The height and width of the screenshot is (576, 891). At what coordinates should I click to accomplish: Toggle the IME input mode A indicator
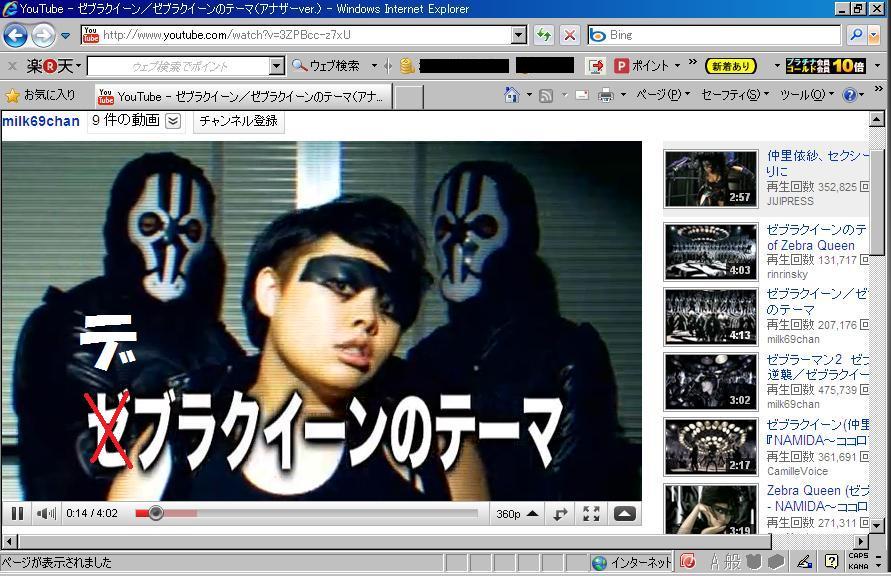[x=714, y=562]
